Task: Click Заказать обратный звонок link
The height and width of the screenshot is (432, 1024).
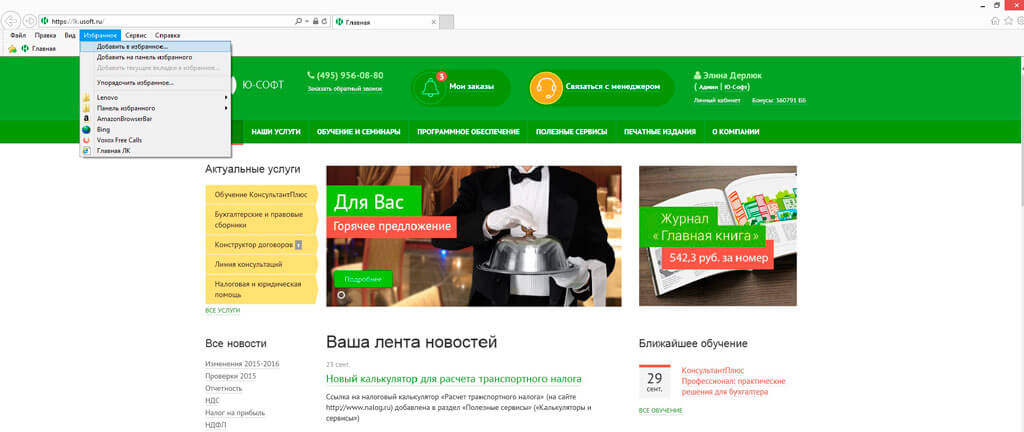Action: (345, 89)
